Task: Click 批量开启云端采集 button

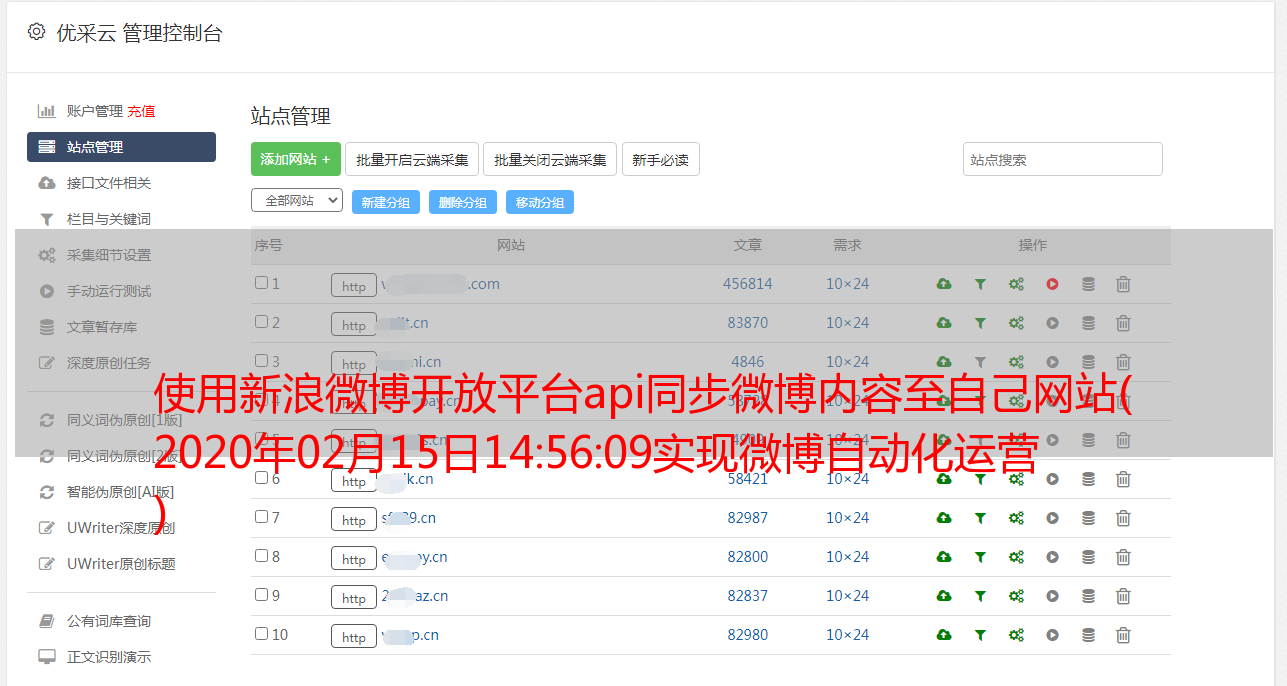Action: coord(412,159)
